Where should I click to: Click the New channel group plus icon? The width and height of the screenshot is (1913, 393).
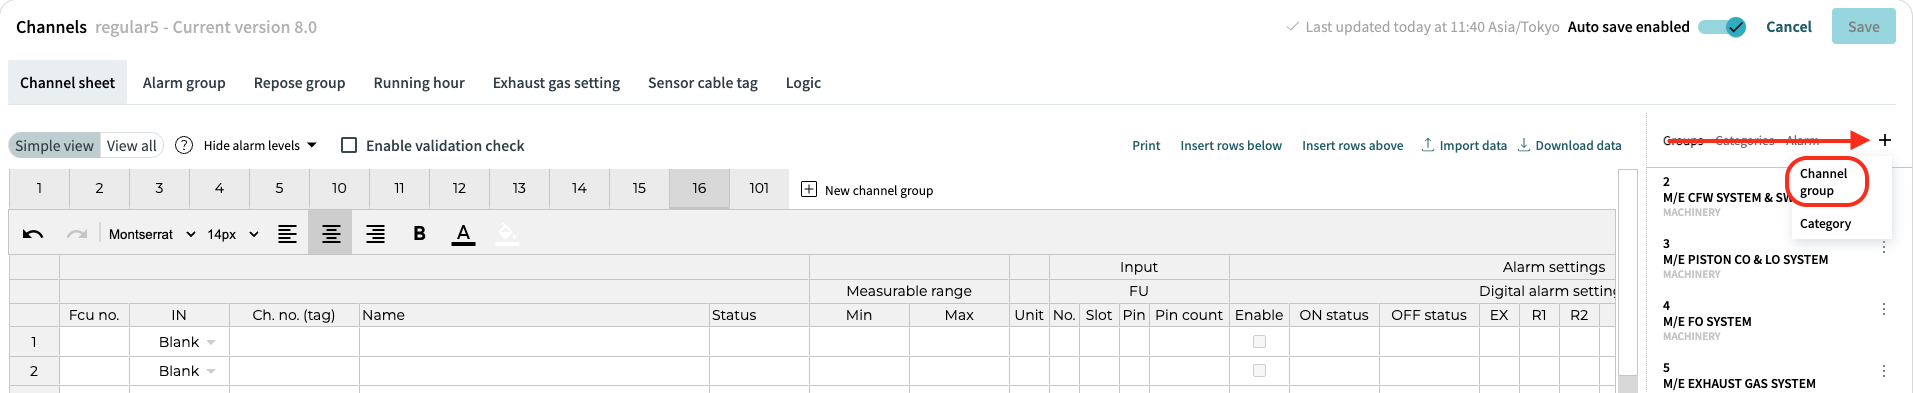[809, 189]
